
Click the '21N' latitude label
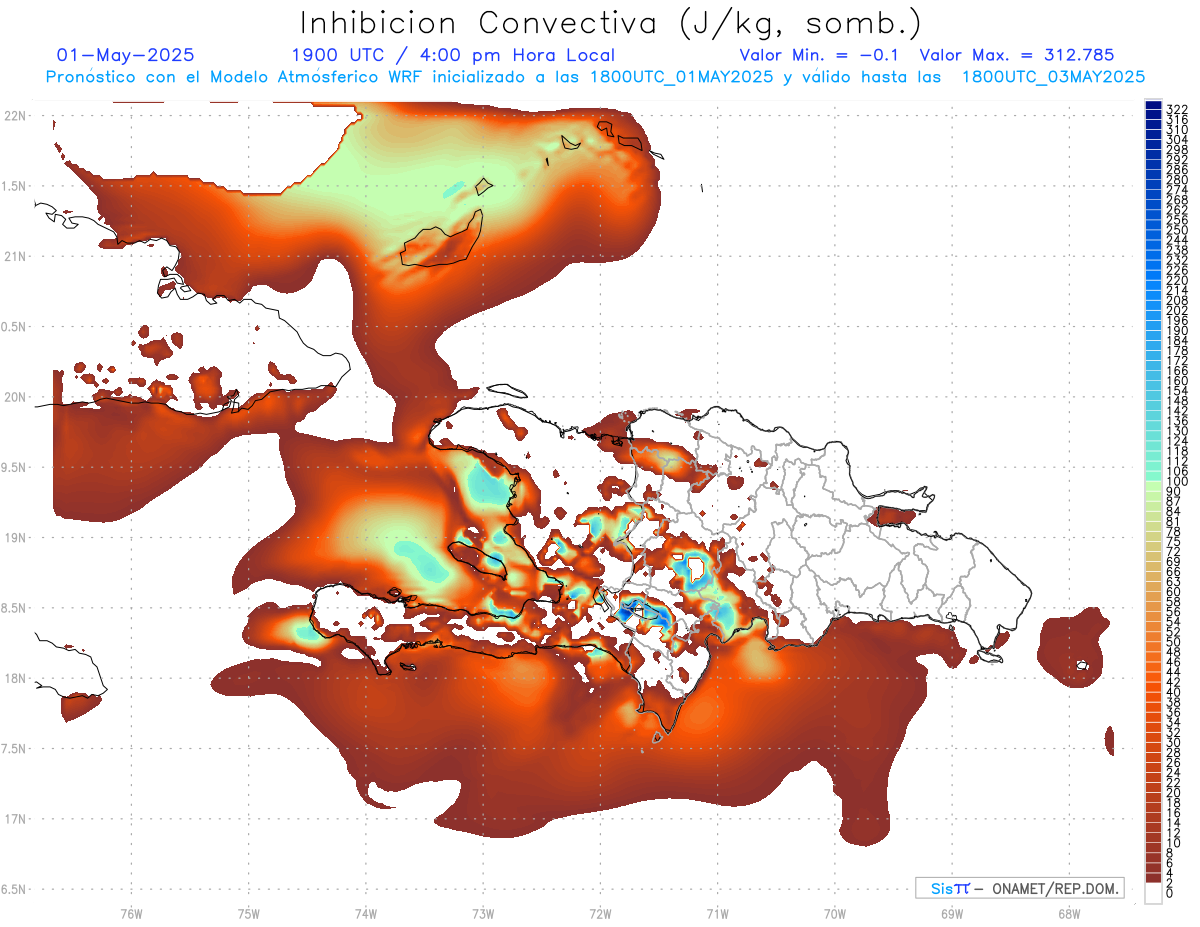14,256
